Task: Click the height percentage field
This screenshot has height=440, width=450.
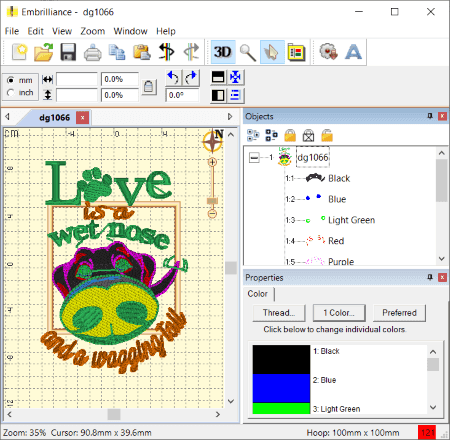Action: coord(120,95)
